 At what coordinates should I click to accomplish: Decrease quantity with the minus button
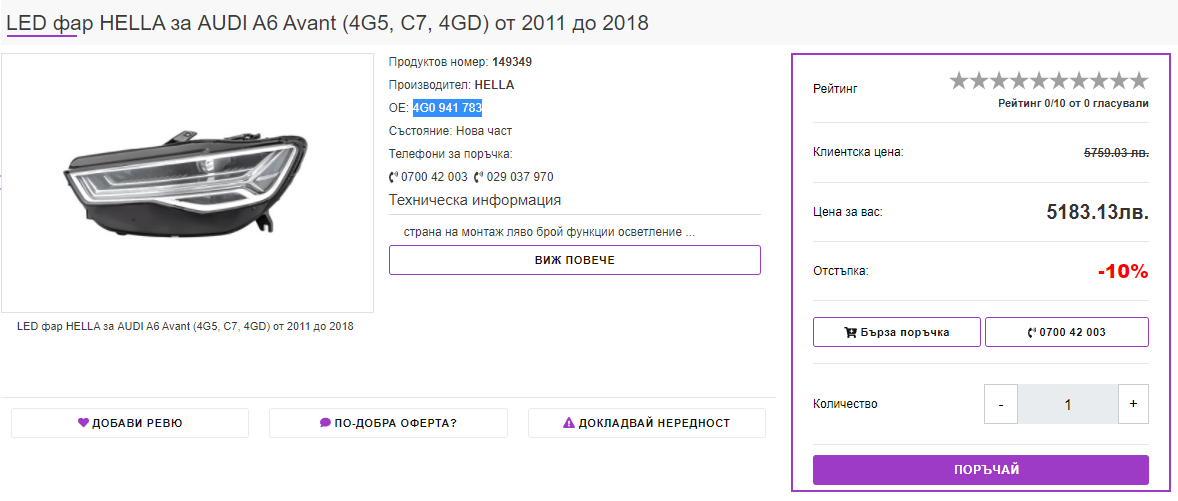(1000, 404)
